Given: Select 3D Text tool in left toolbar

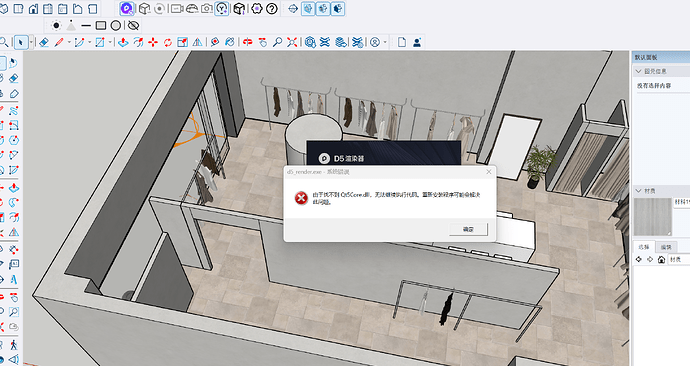Looking at the screenshot, I should (x=14, y=279).
